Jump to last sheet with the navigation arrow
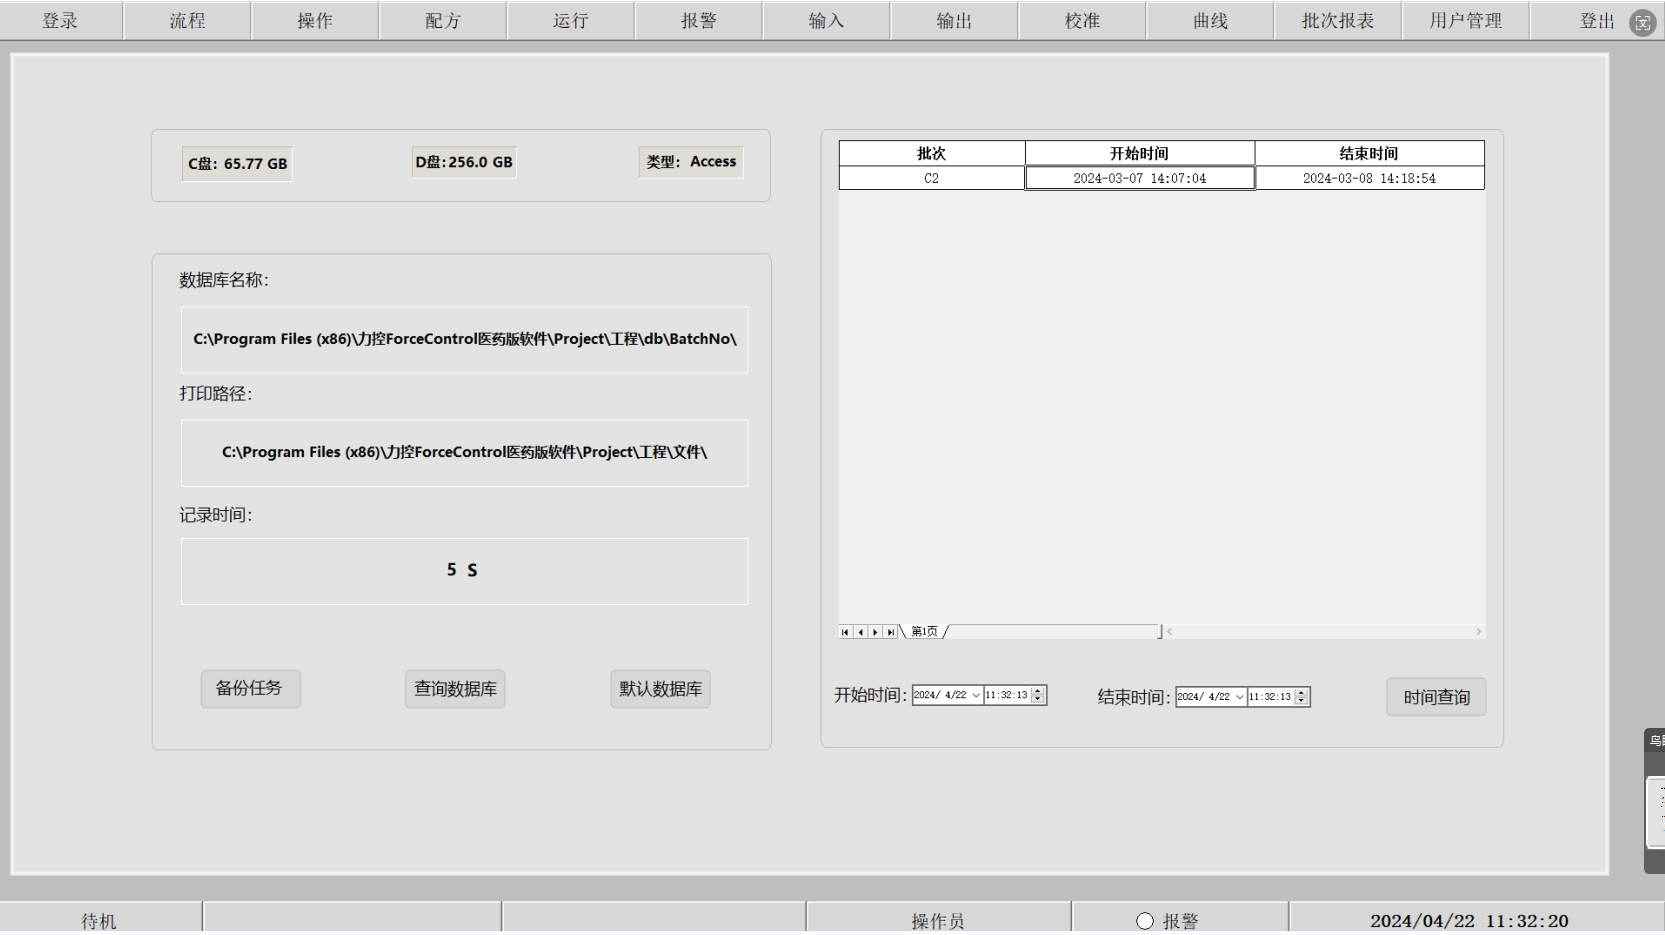1665x935 pixels. (890, 632)
